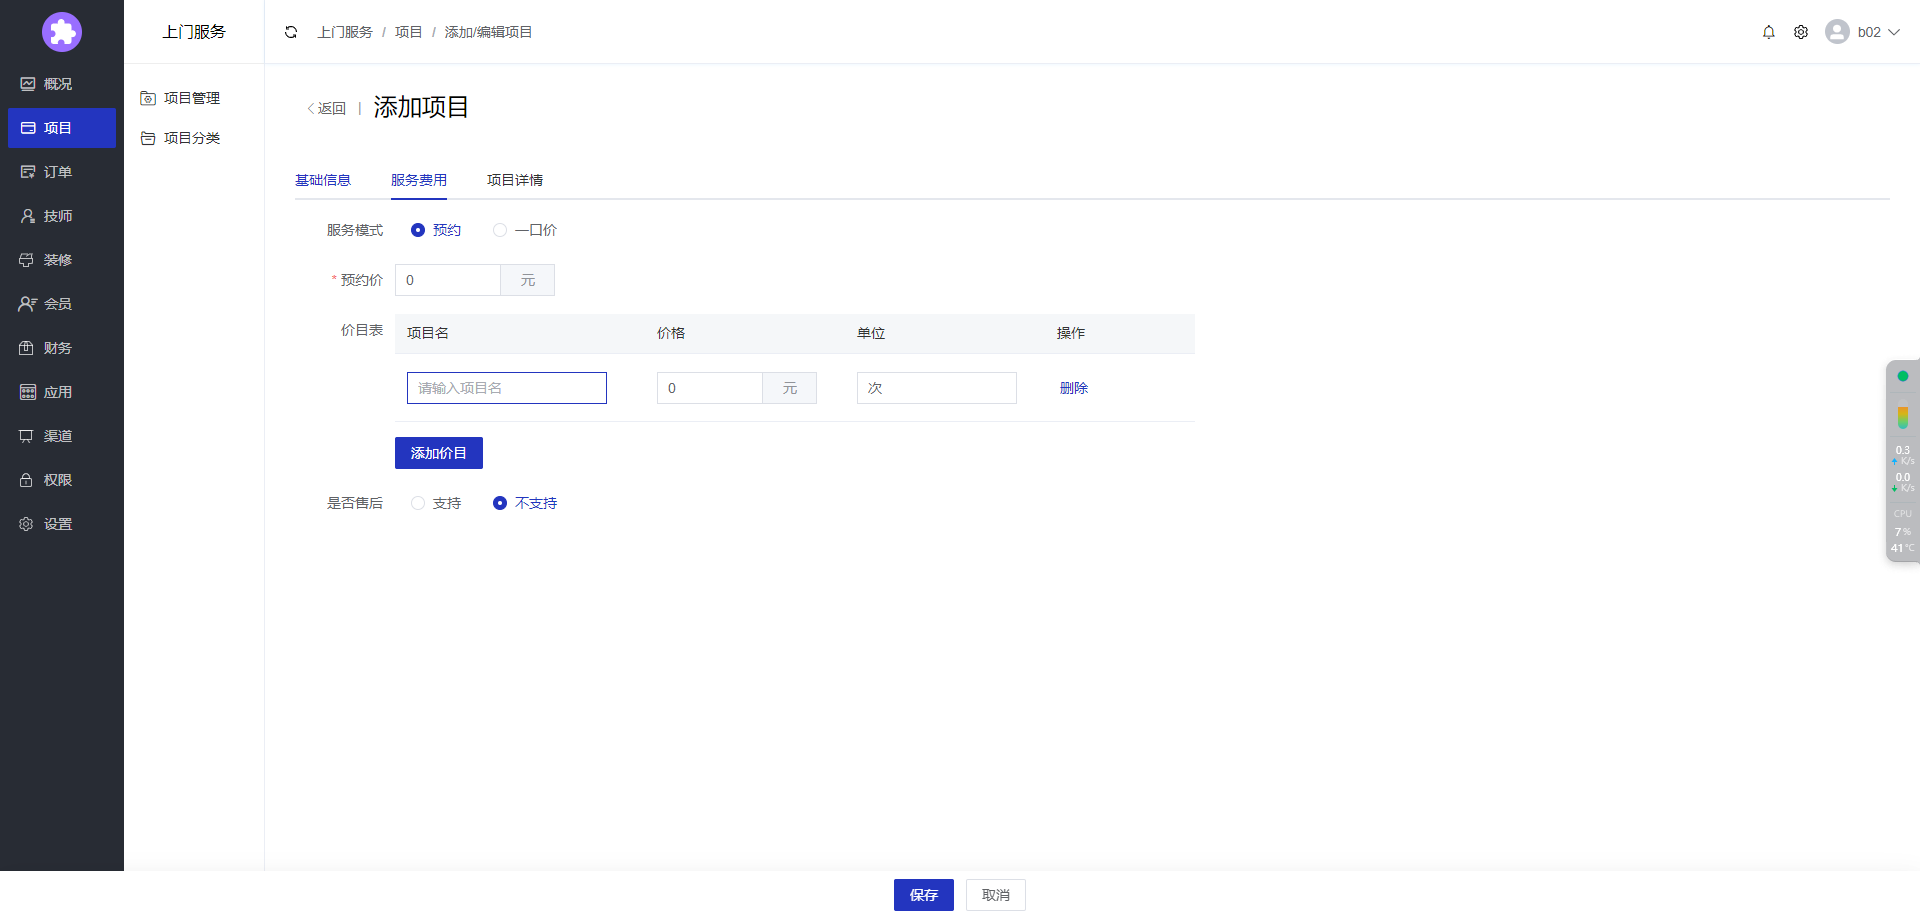Open 会员 members section
The image size is (1920, 919).
[62, 304]
